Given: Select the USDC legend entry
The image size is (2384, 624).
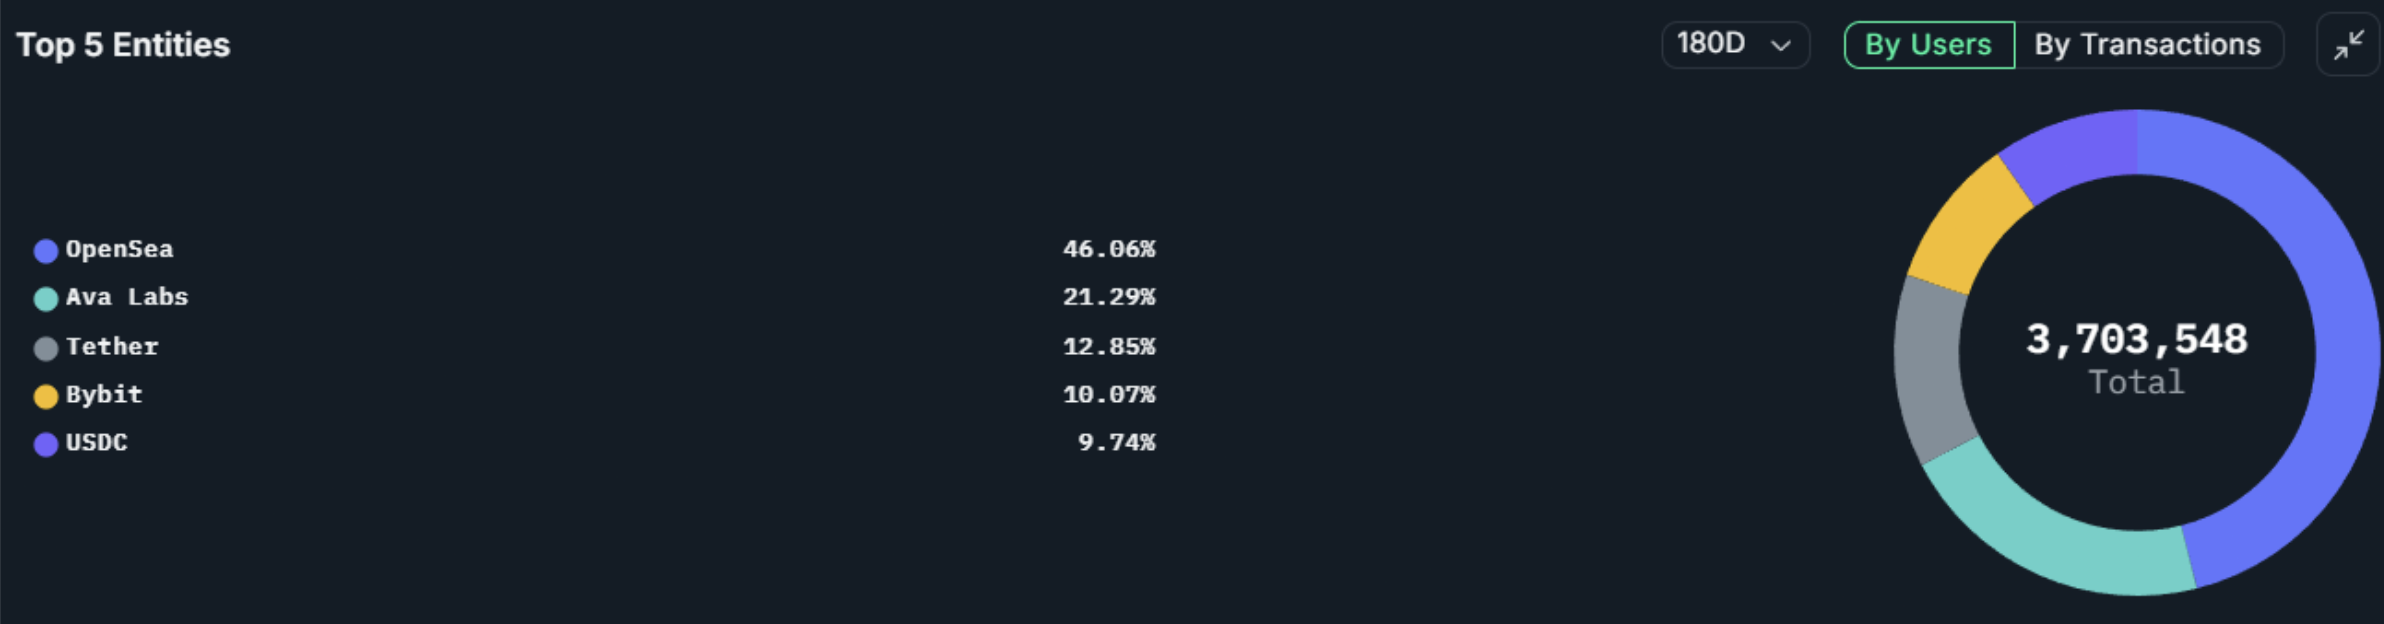Looking at the screenshot, I should 97,442.
